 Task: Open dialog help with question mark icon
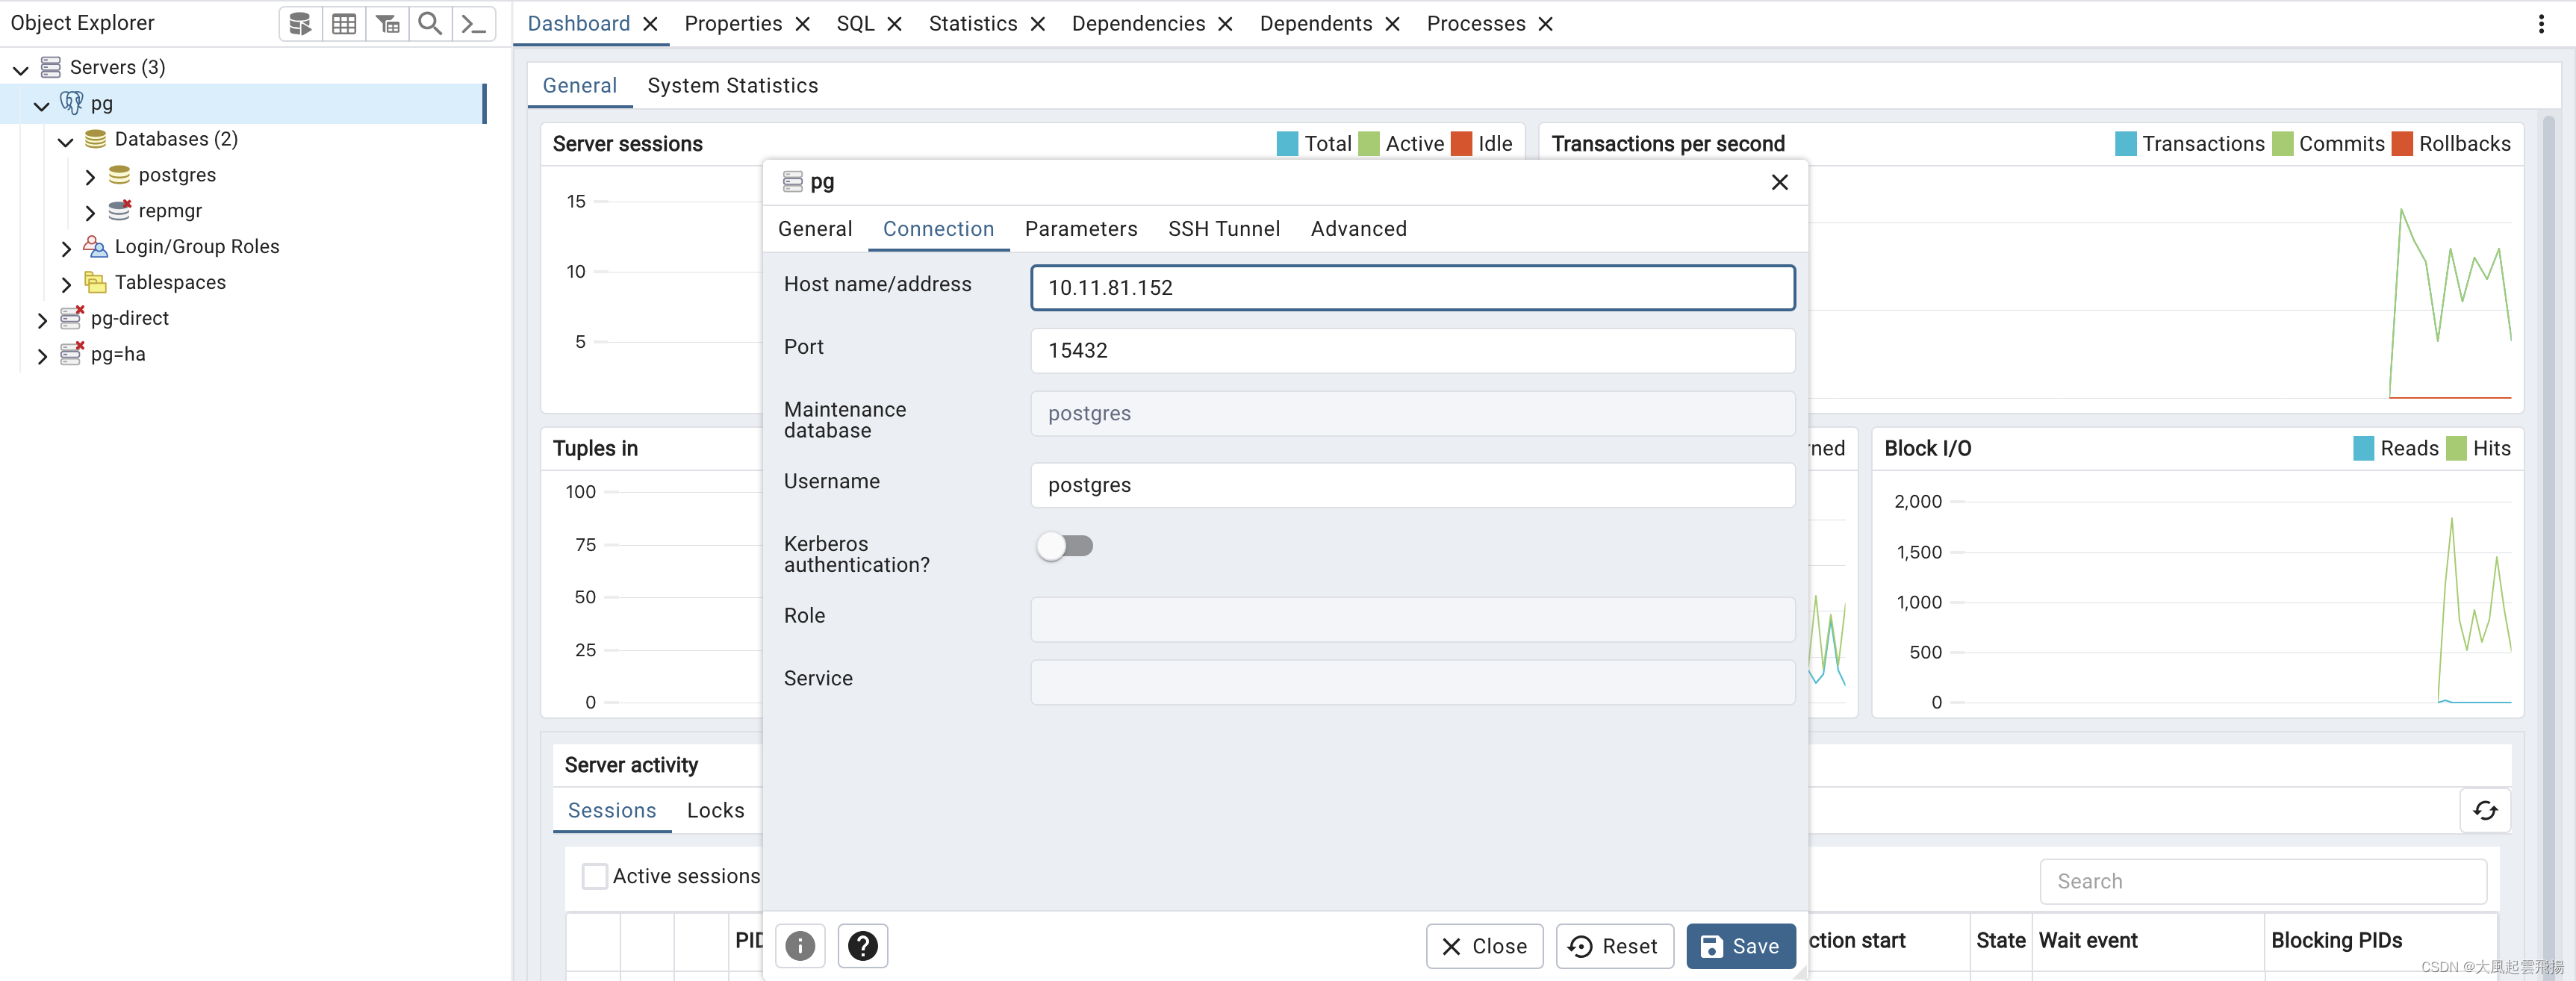pyautogui.click(x=862, y=945)
